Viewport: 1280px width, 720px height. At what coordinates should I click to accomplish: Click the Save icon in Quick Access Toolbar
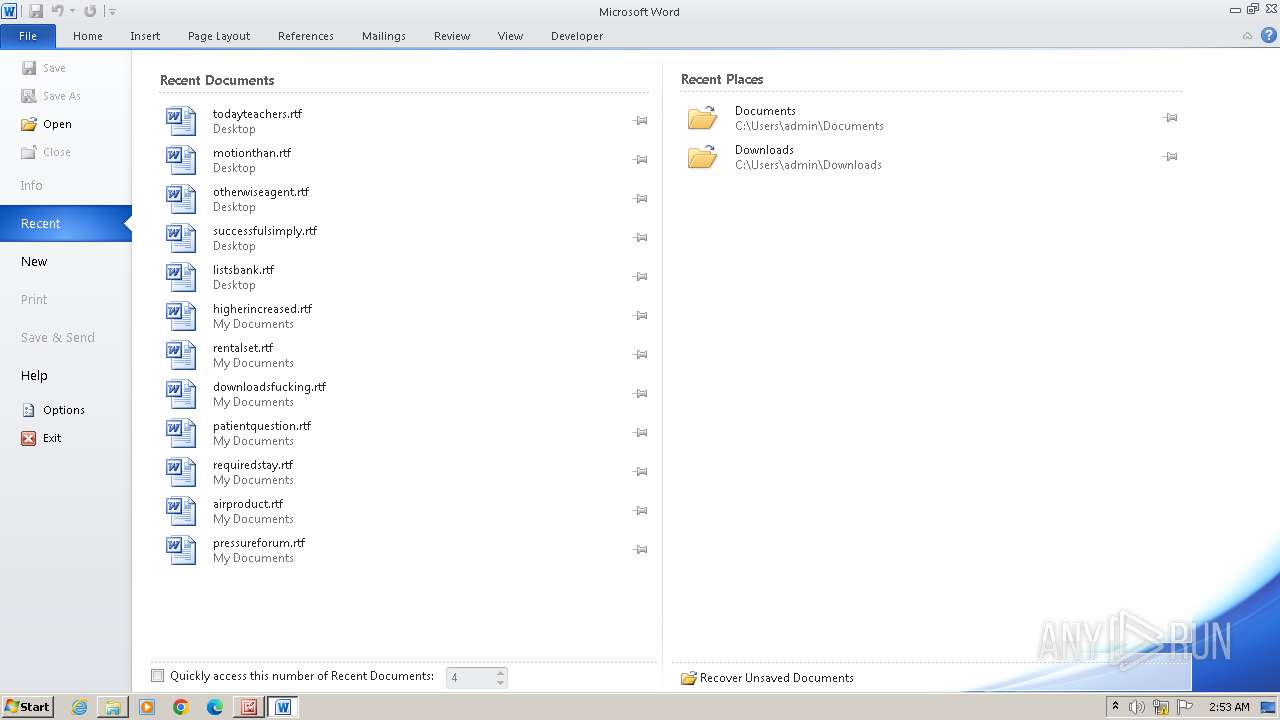(36, 11)
